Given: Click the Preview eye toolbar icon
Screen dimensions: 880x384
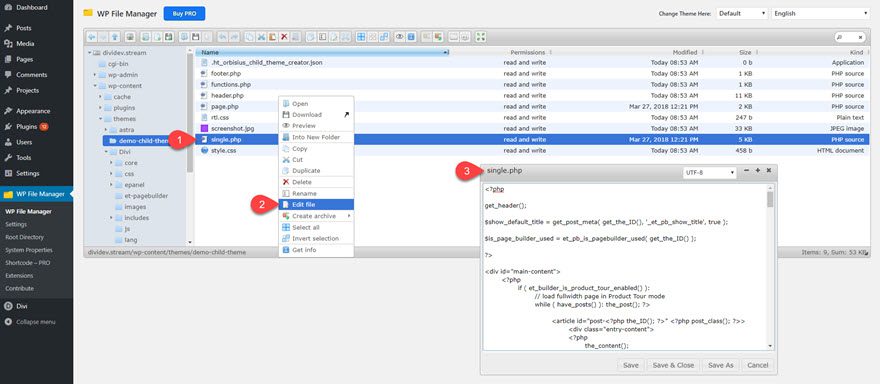Looking at the screenshot, I should [400, 36].
